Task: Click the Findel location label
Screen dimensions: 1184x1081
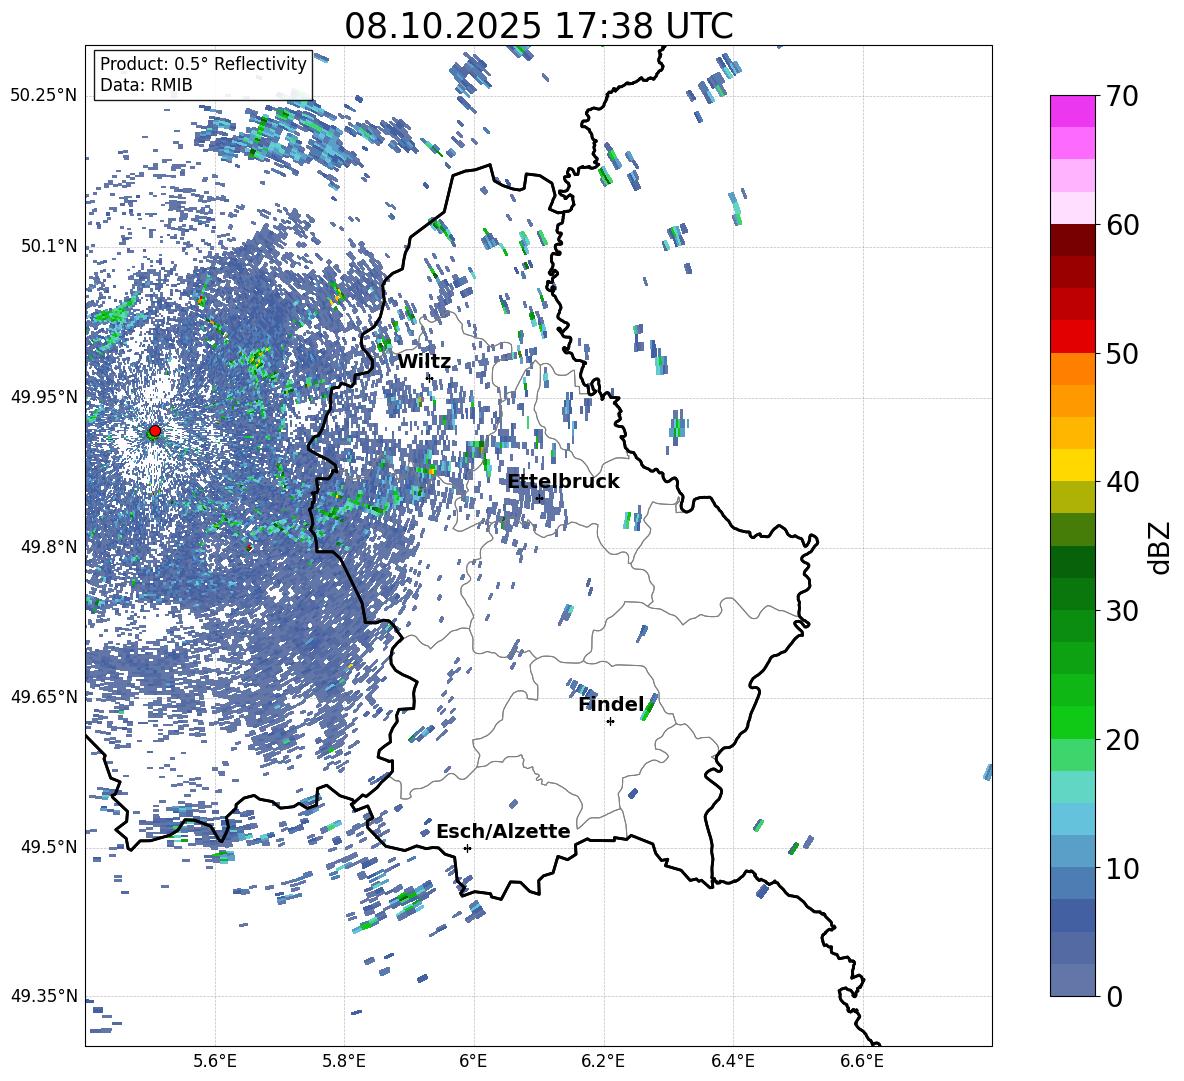Action: (612, 704)
